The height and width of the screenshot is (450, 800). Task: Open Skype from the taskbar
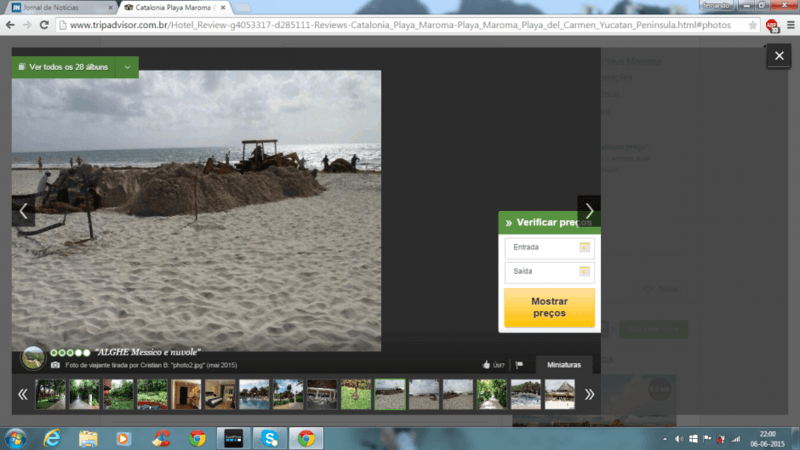point(269,438)
